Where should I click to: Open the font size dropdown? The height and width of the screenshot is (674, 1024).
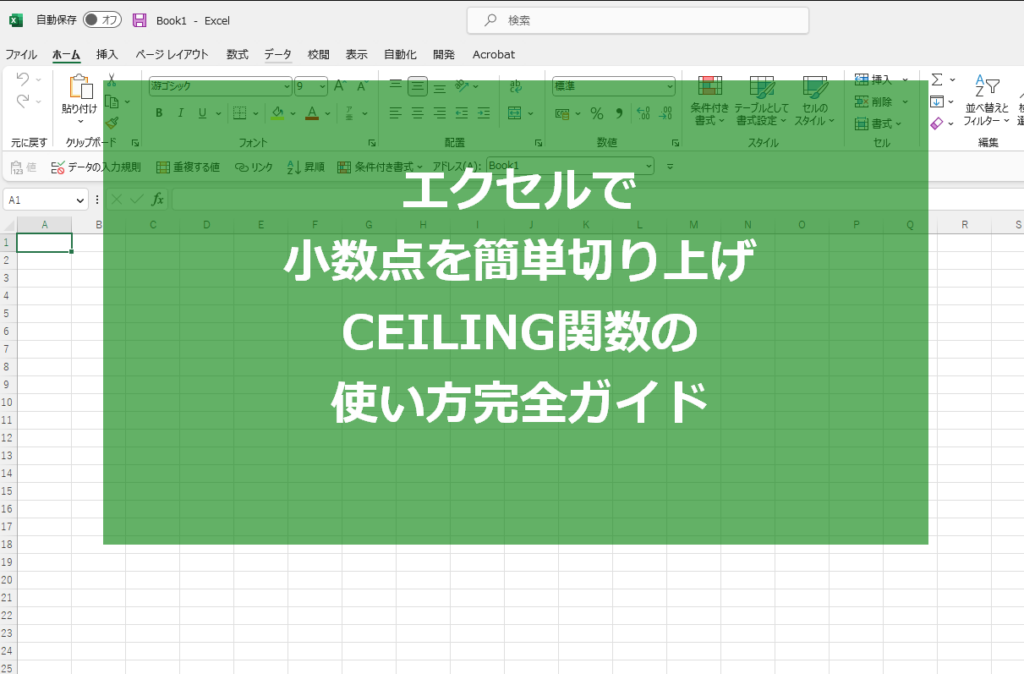tap(323, 86)
